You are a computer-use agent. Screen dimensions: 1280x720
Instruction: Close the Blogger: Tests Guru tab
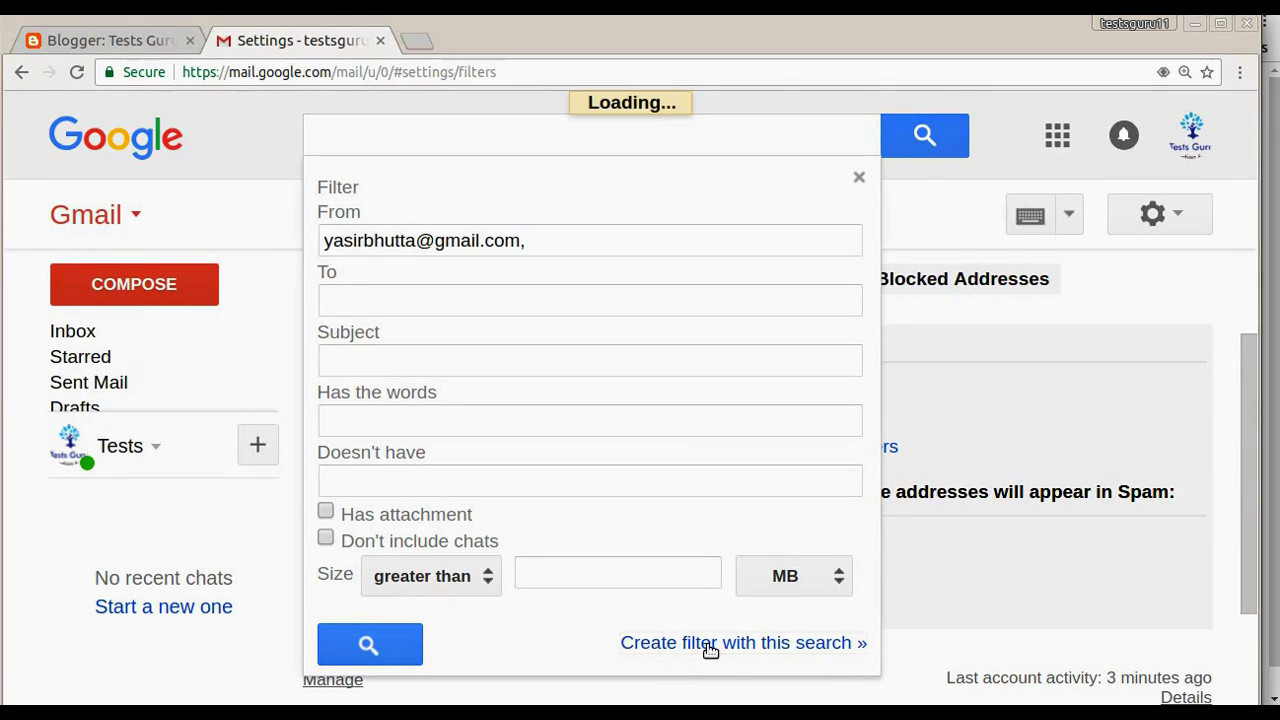[x=190, y=41]
